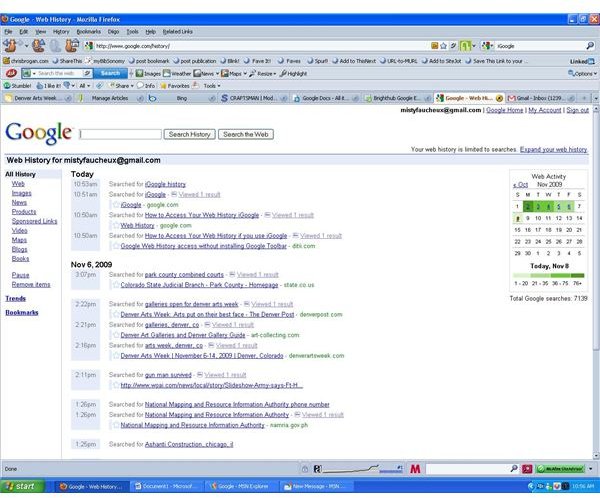600x498 pixels.
Task: Click the site identity icon next to the URL
Action: tap(89, 46)
